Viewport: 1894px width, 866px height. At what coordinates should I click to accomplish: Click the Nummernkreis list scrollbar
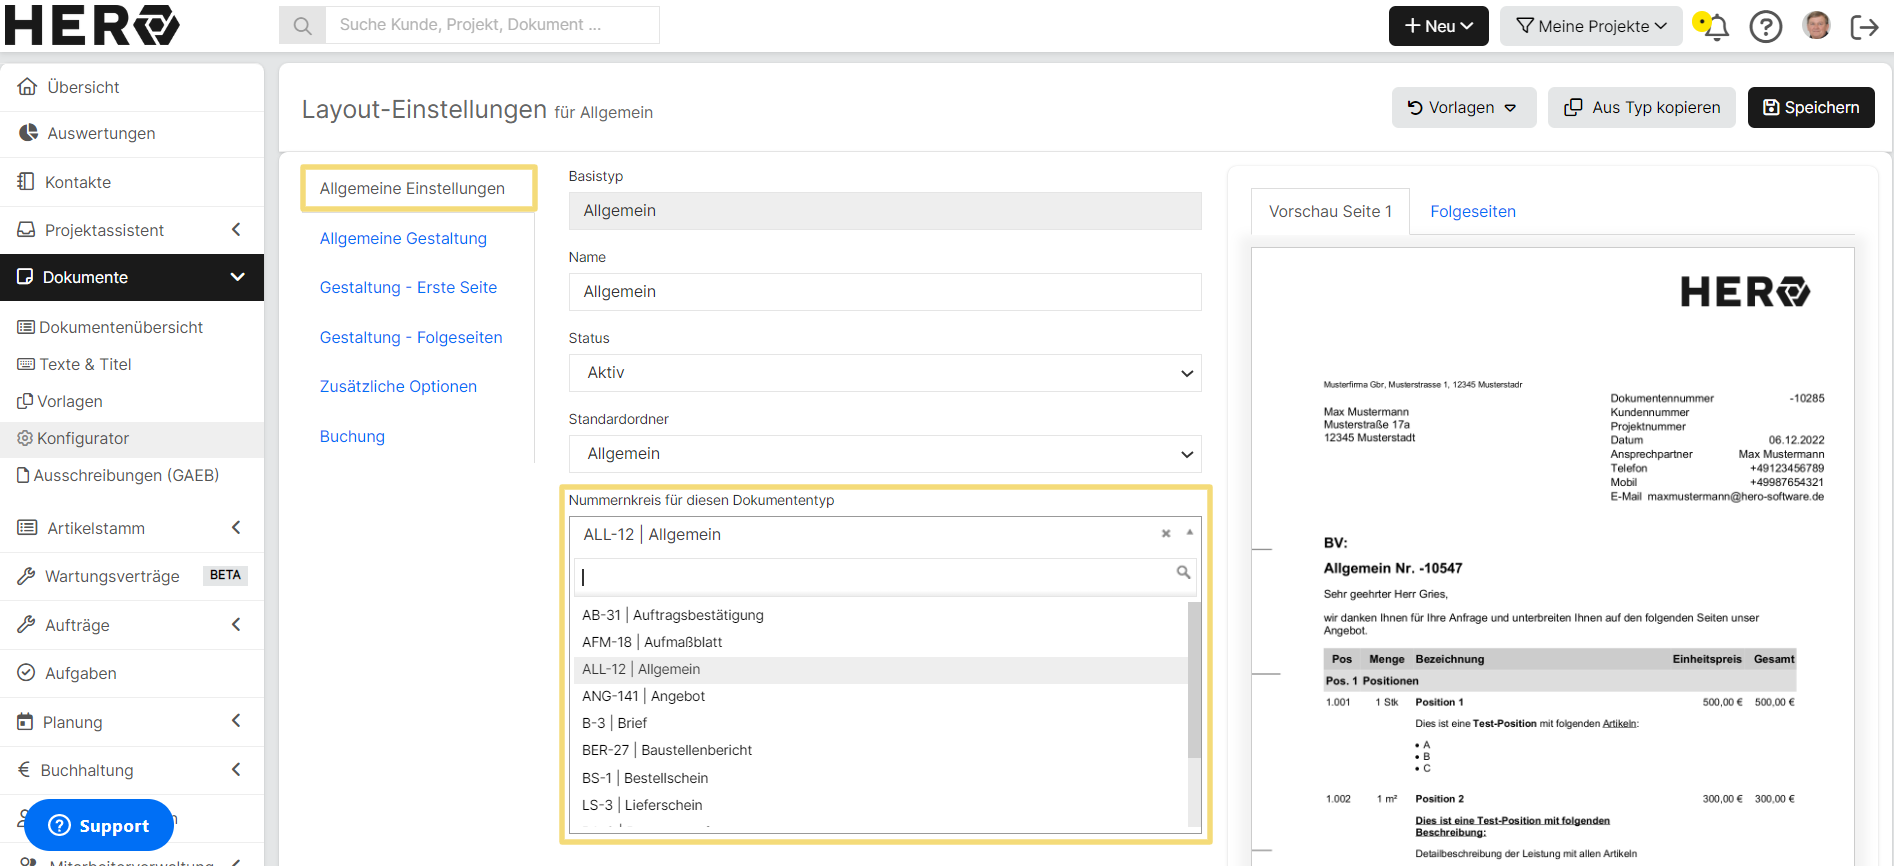[x=1194, y=680]
